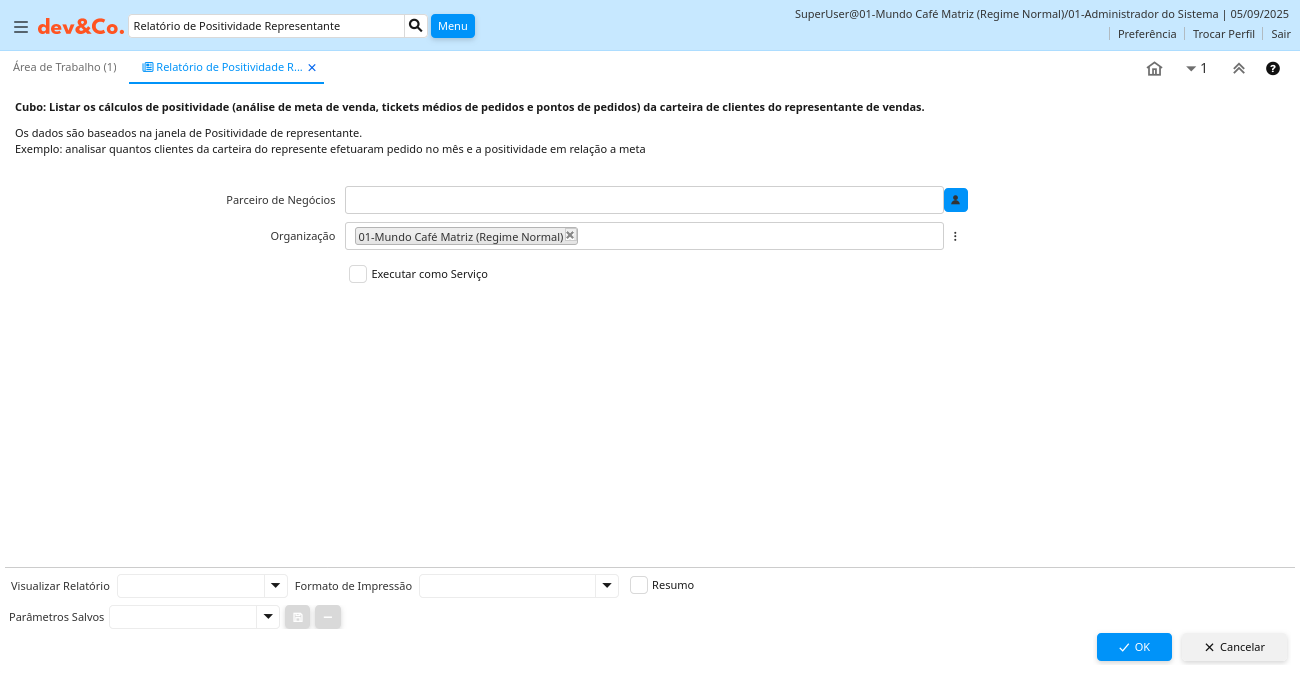
Task: Expand Visualizar Relatório dropdown
Action: tap(276, 586)
